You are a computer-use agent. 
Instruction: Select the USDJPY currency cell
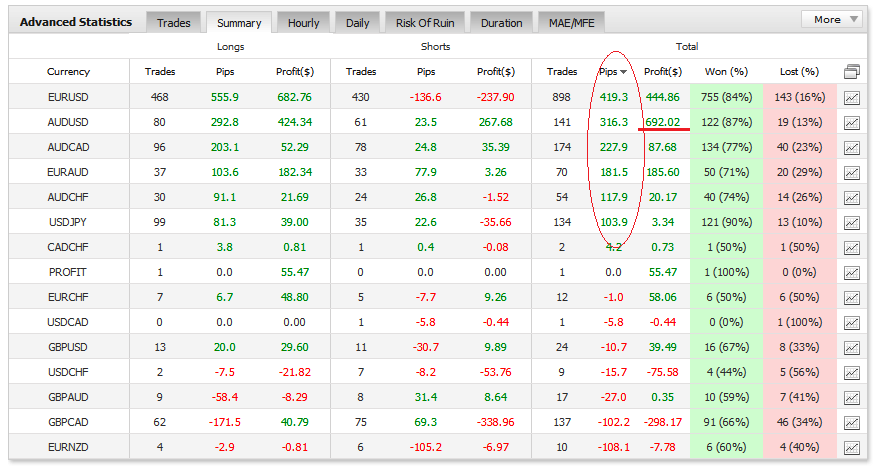tap(68, 222)
